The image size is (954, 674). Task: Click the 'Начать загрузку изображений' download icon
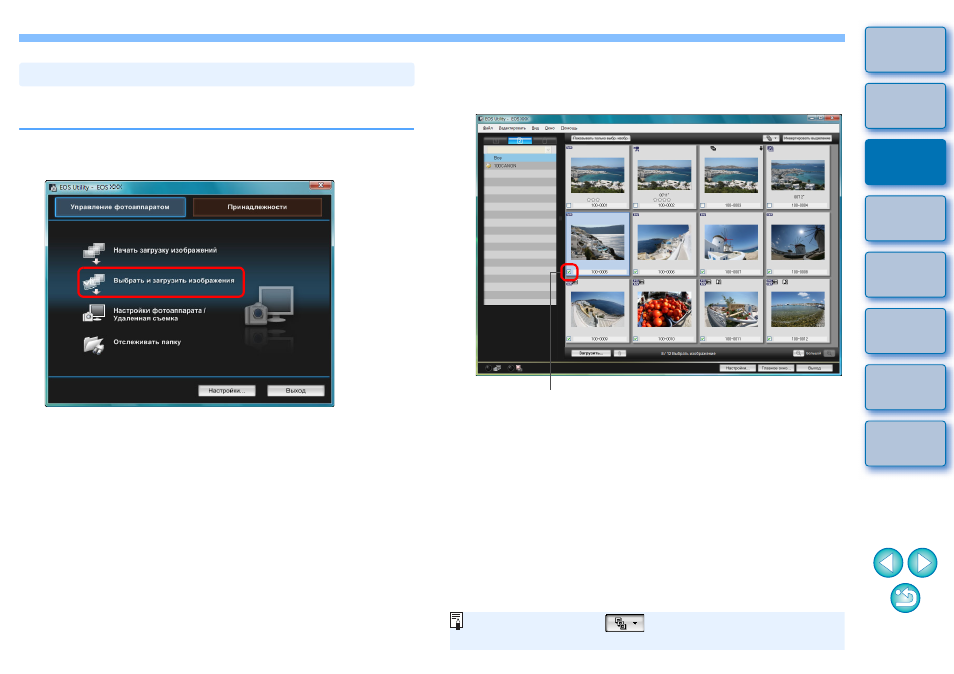pos(94,252)
